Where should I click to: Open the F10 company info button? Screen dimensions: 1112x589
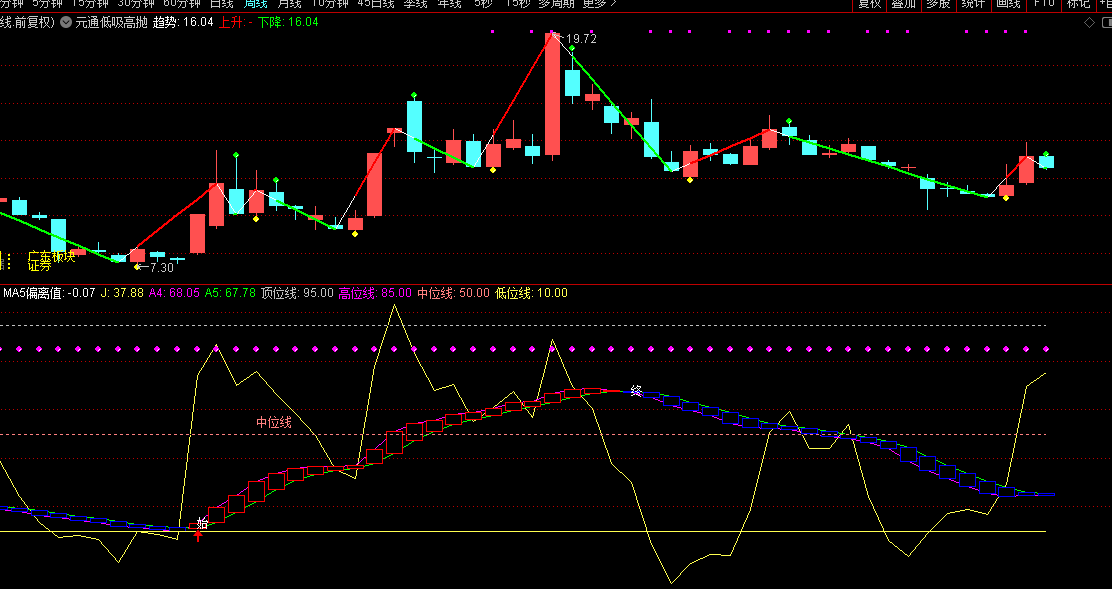click(1044, 4)
